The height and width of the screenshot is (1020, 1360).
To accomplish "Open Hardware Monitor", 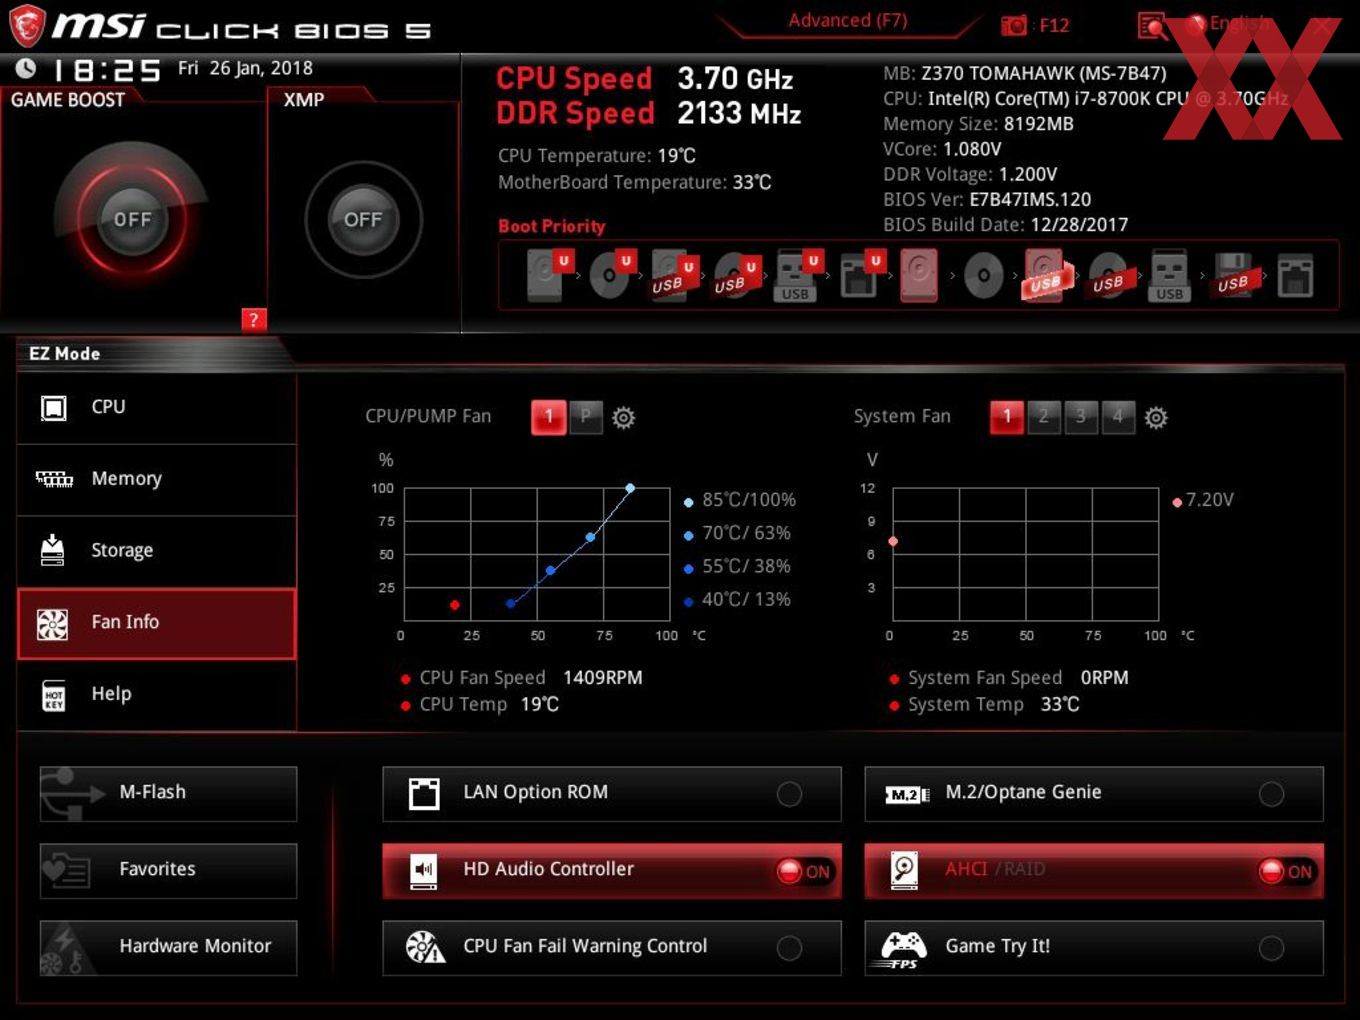I will click(x=168, y=948).
